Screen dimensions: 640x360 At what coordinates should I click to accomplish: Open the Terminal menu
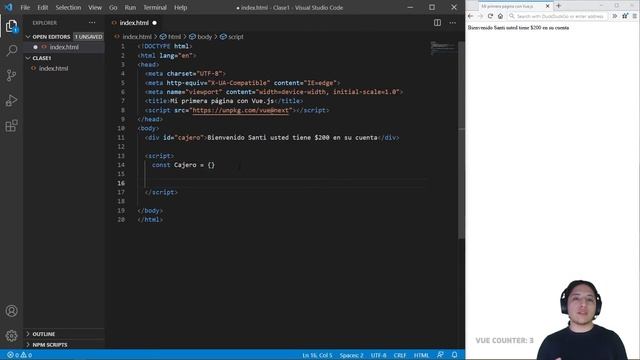(155, 7)
